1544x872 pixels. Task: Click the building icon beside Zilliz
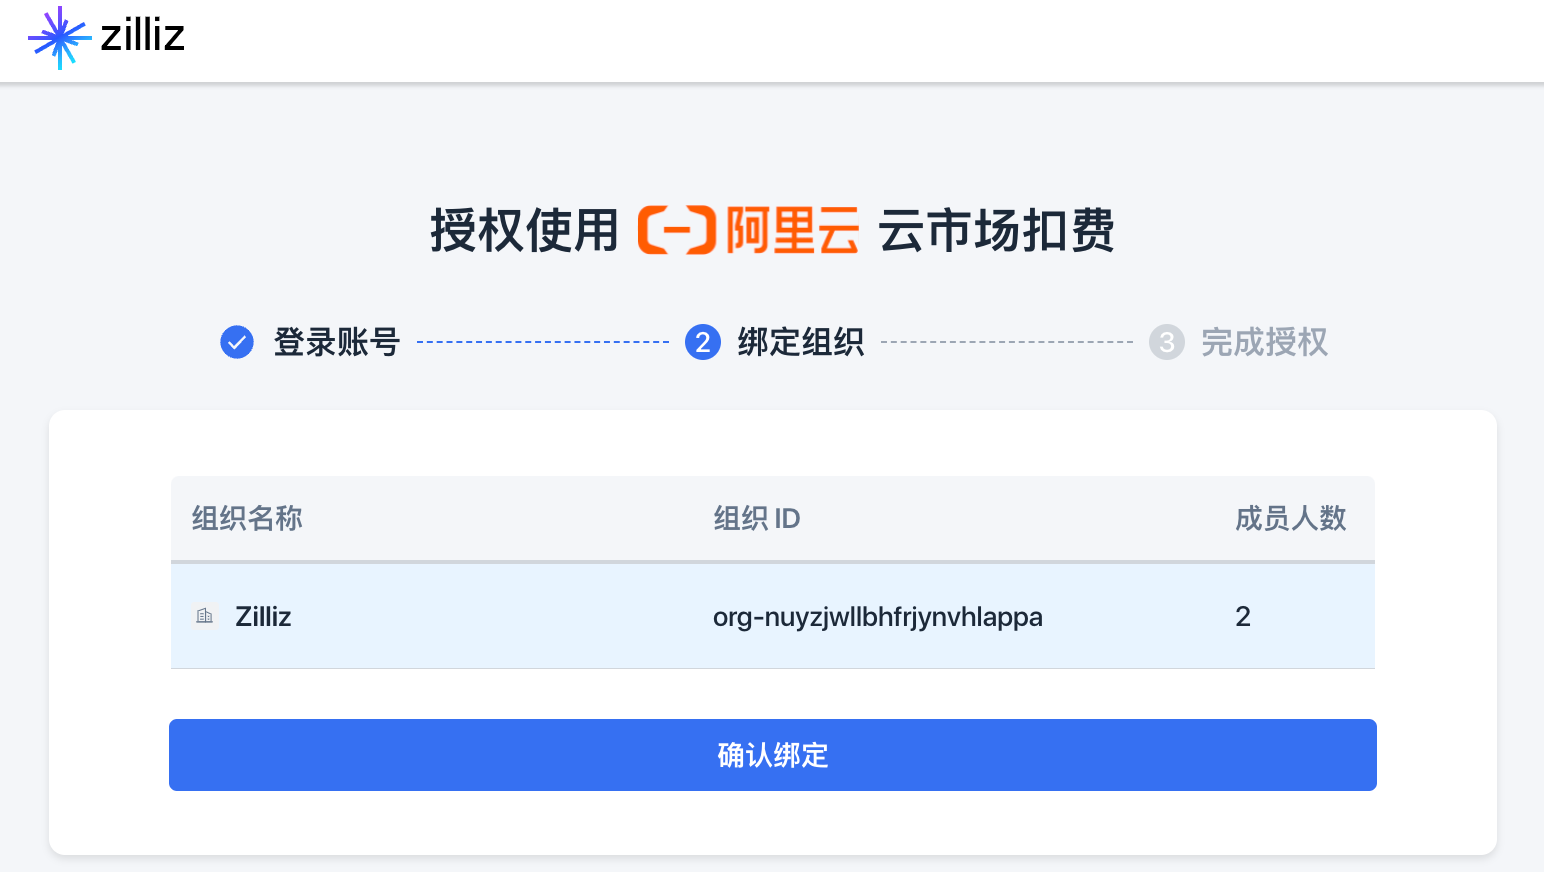(x=205, y=616)
